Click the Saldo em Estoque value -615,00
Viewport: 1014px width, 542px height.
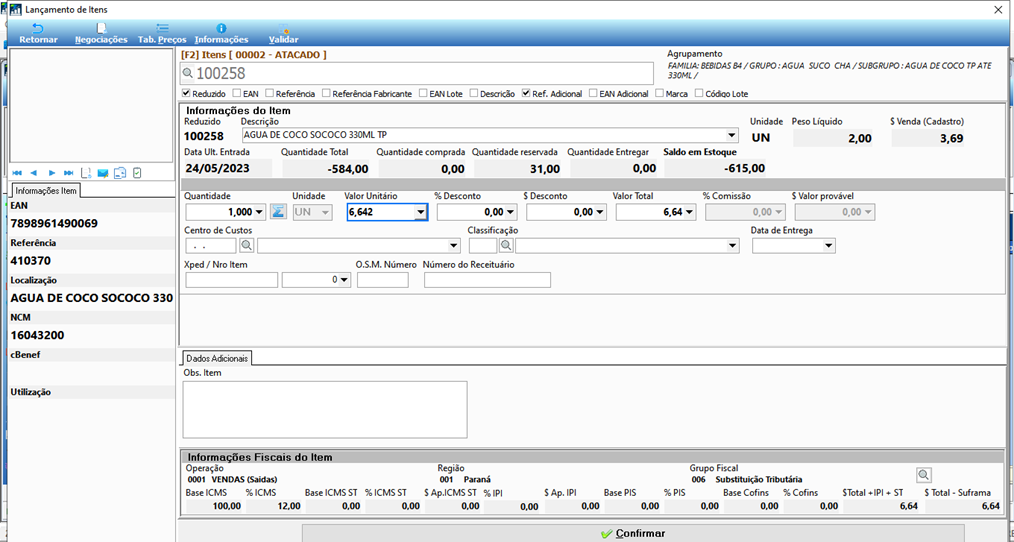pyautogui.click(x=745, y=169)
